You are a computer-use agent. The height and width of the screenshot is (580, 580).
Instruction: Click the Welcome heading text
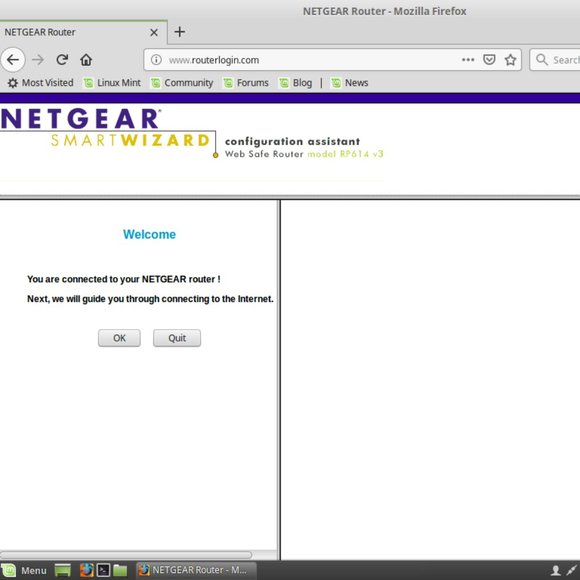point(149,234)
